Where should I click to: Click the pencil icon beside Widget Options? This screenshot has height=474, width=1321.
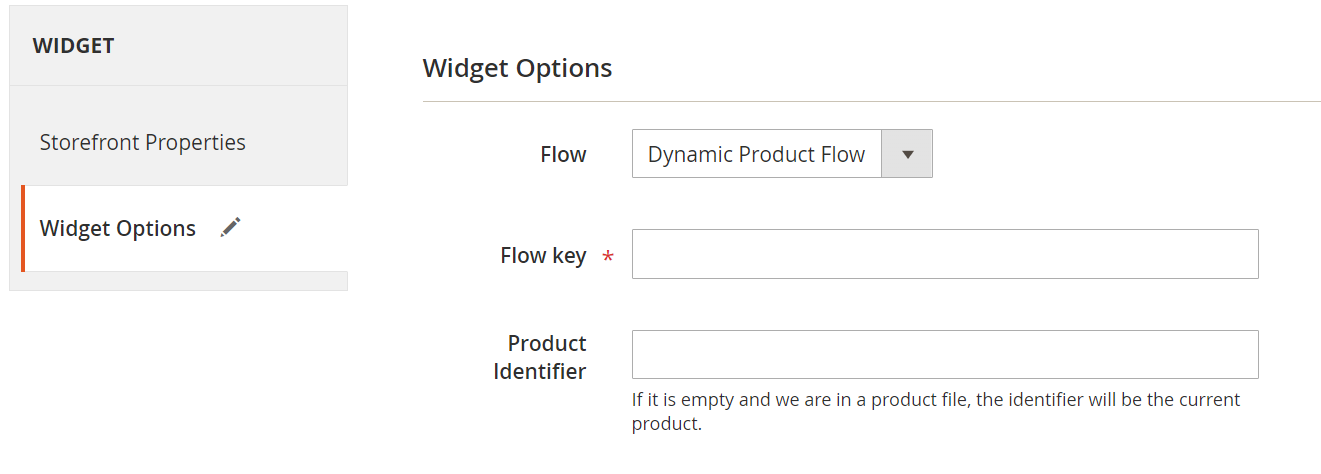(231, 228)
